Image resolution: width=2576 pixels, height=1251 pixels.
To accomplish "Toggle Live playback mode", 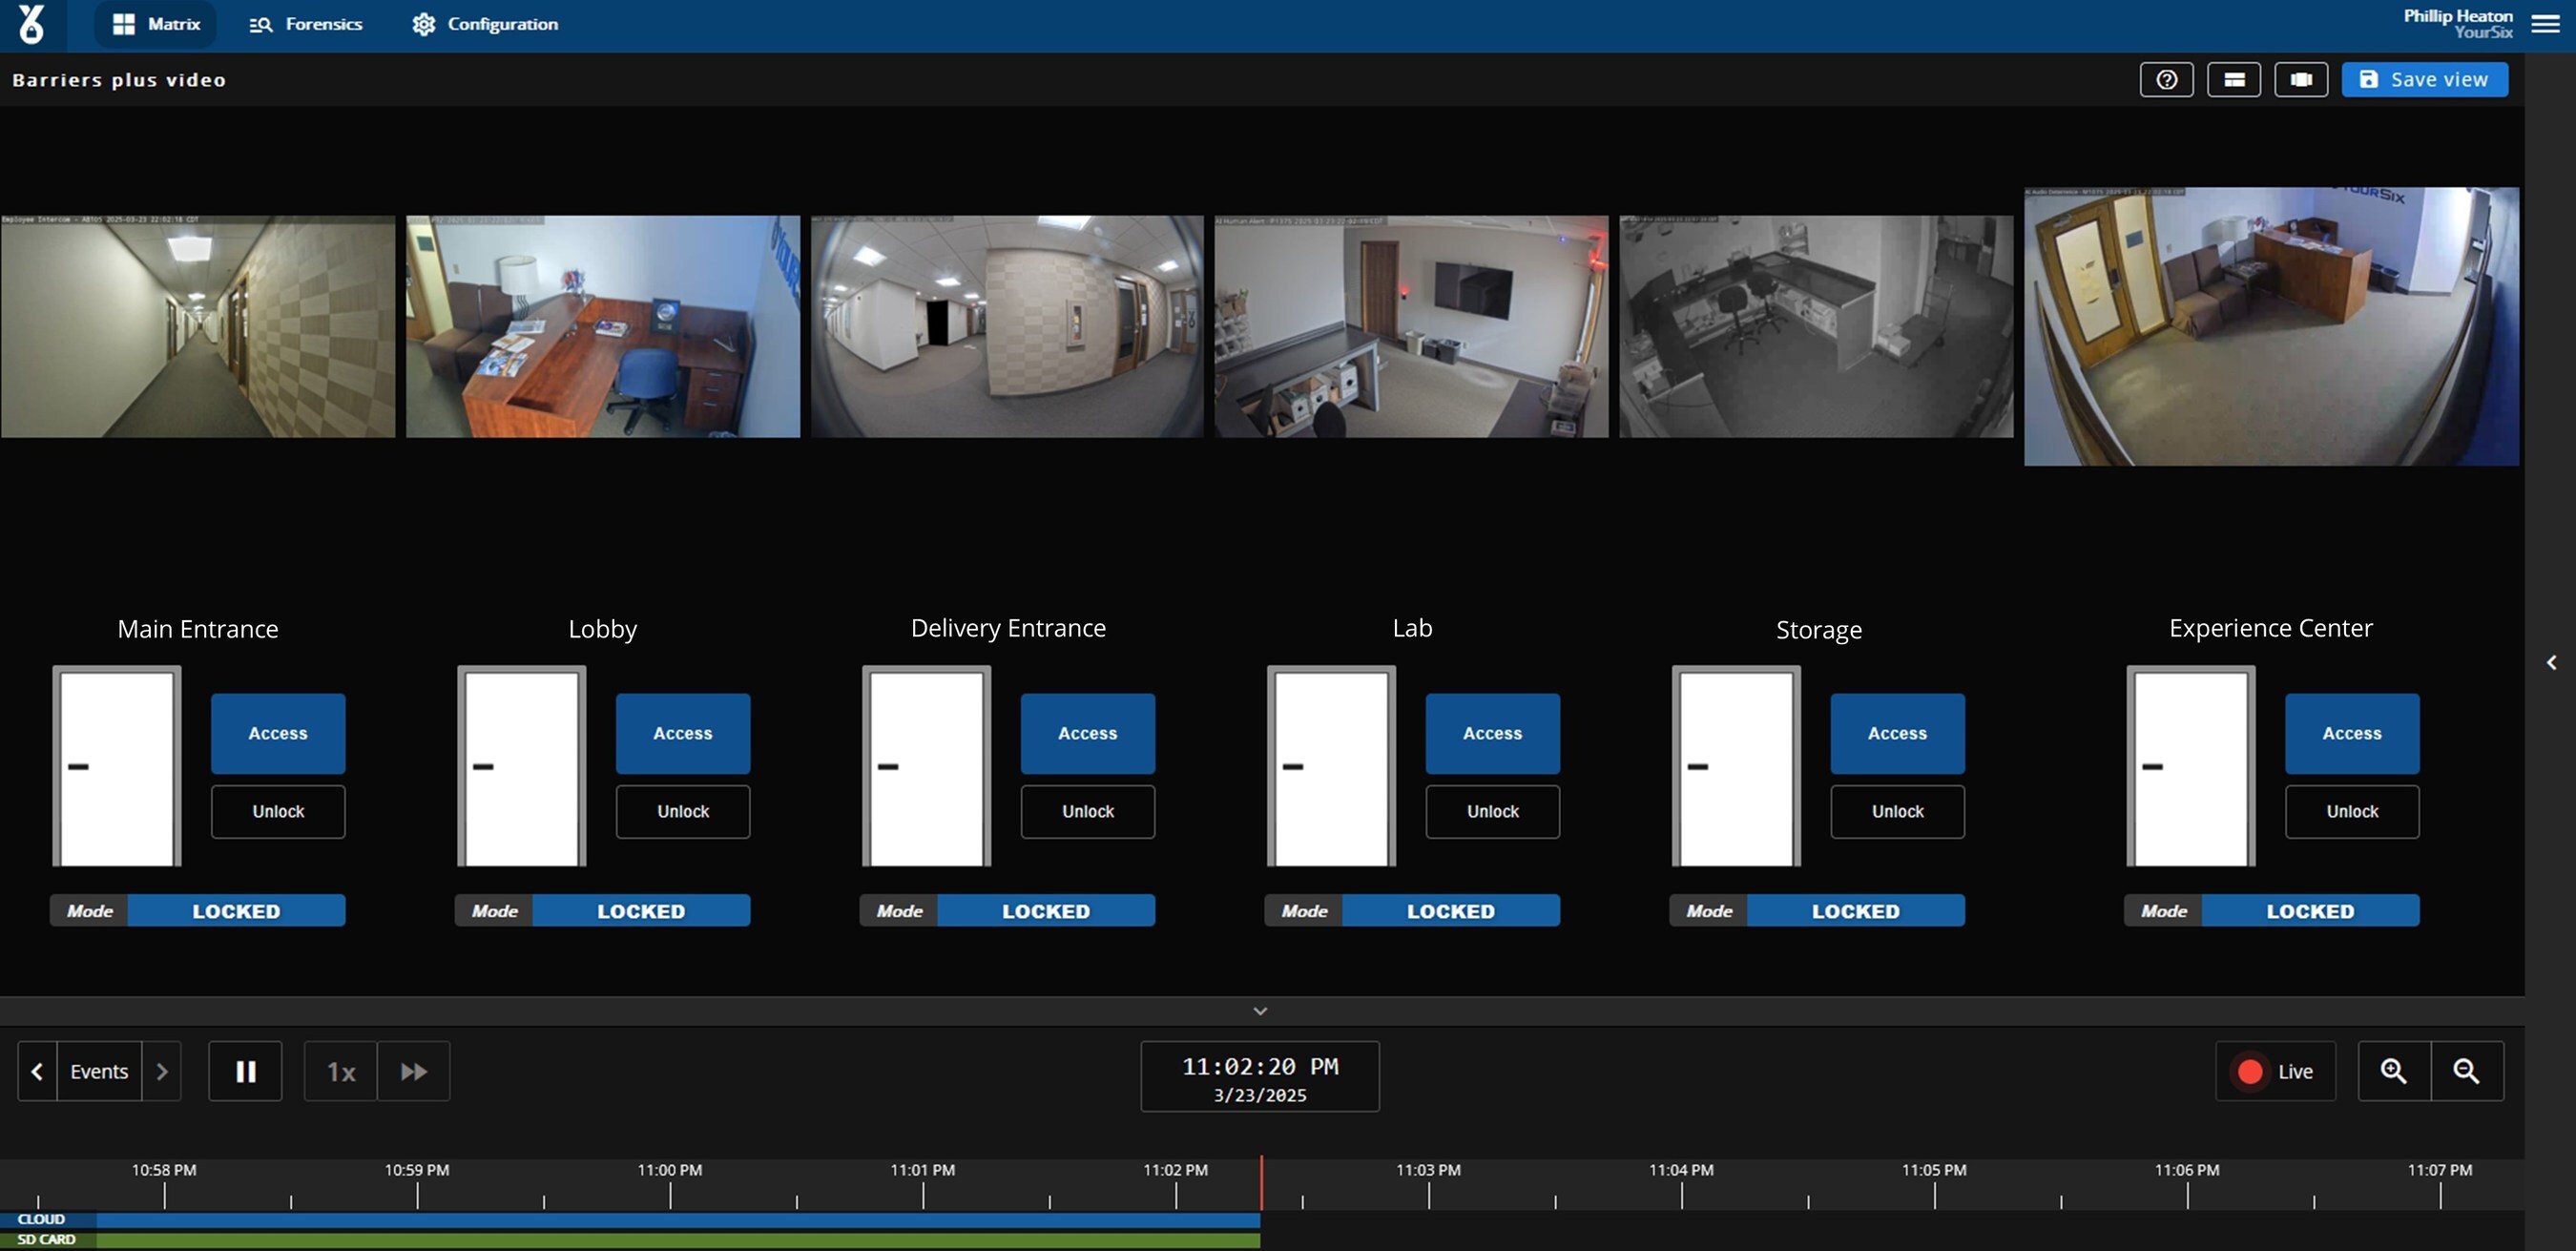I will tap(2275, 1071).
